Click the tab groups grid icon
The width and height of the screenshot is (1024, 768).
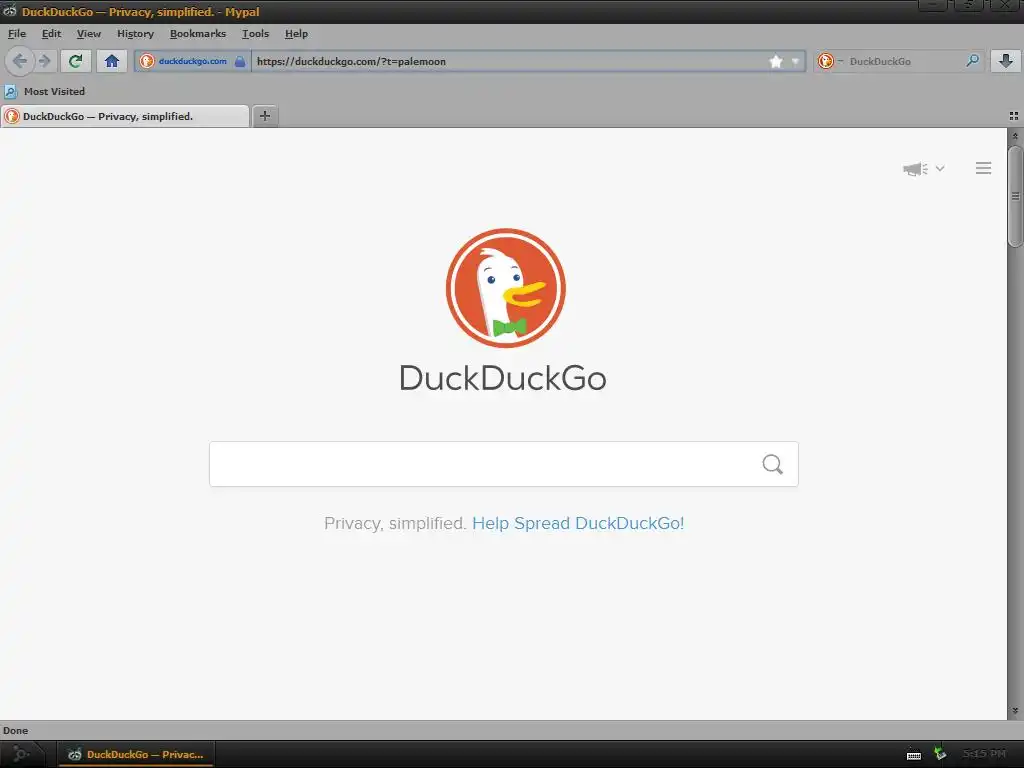click(x=1014, y=116)
